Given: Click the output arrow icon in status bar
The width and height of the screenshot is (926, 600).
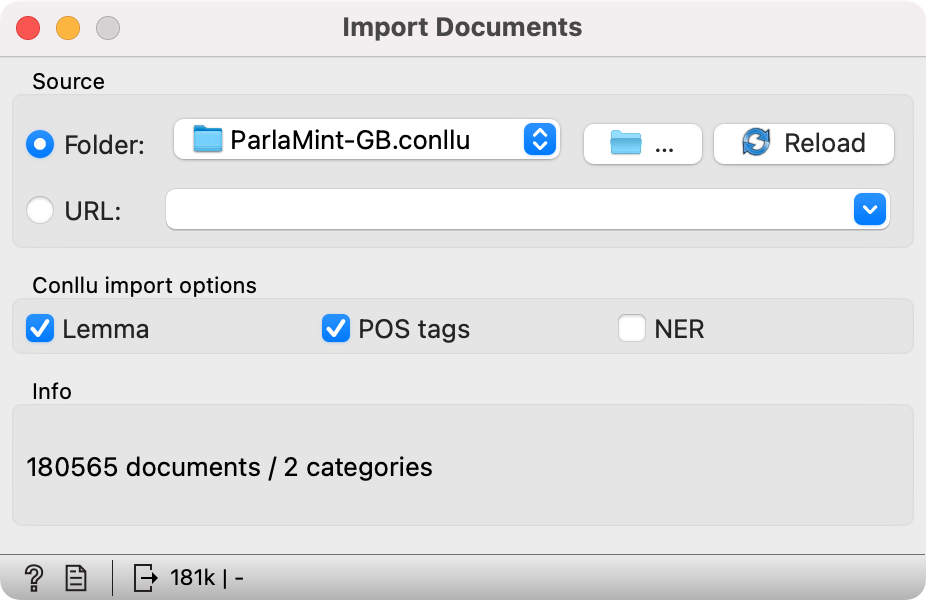Looking at the screenshot, I should [146, 577].
